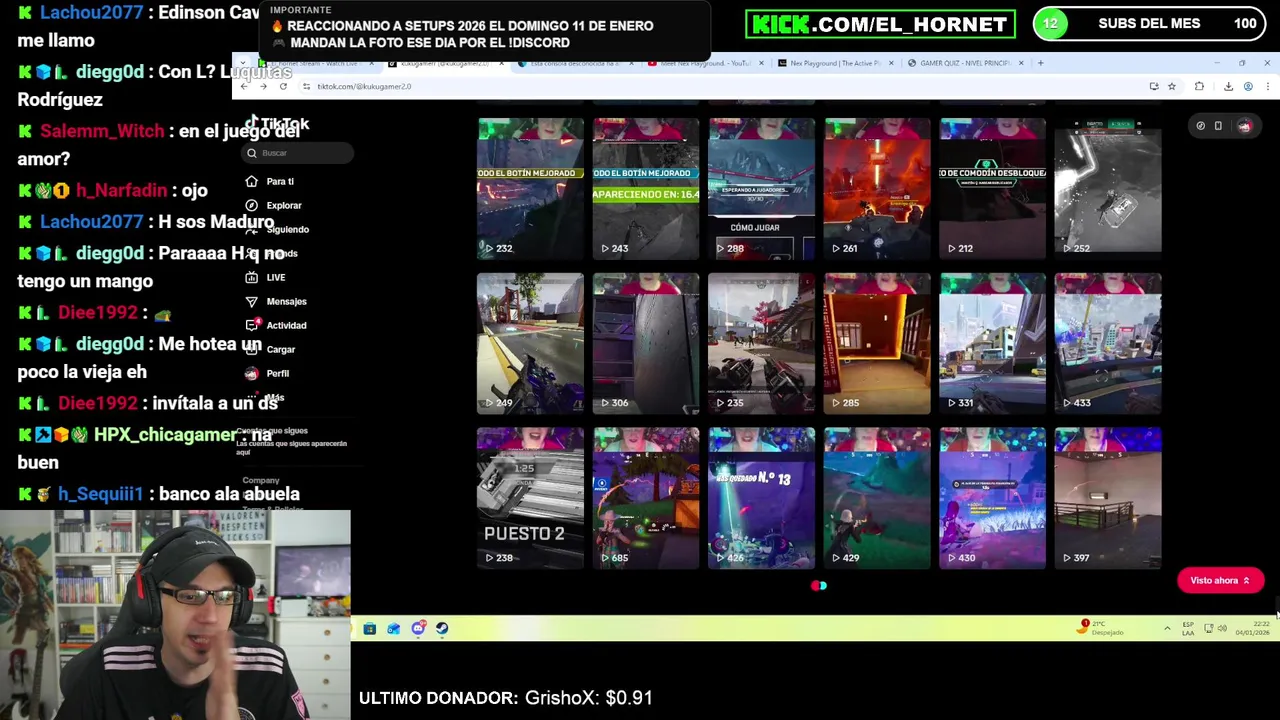Screen dimensions: 1280x720
Task: Click the KICK.COM/EL_HORNET banner
Action: point(880,24)
